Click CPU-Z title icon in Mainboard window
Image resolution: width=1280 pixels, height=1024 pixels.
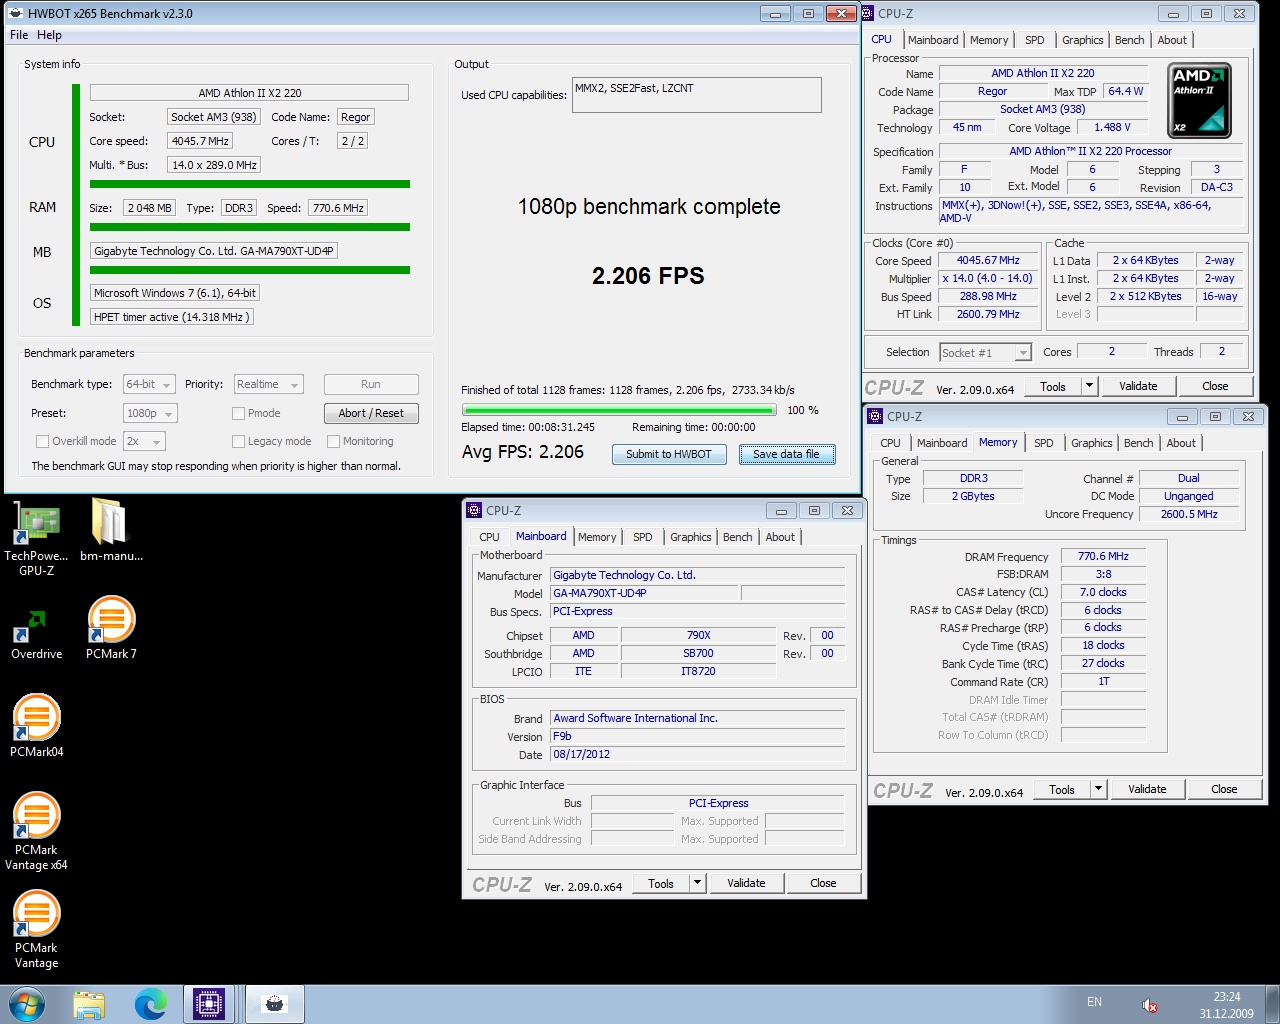point(474,510)
